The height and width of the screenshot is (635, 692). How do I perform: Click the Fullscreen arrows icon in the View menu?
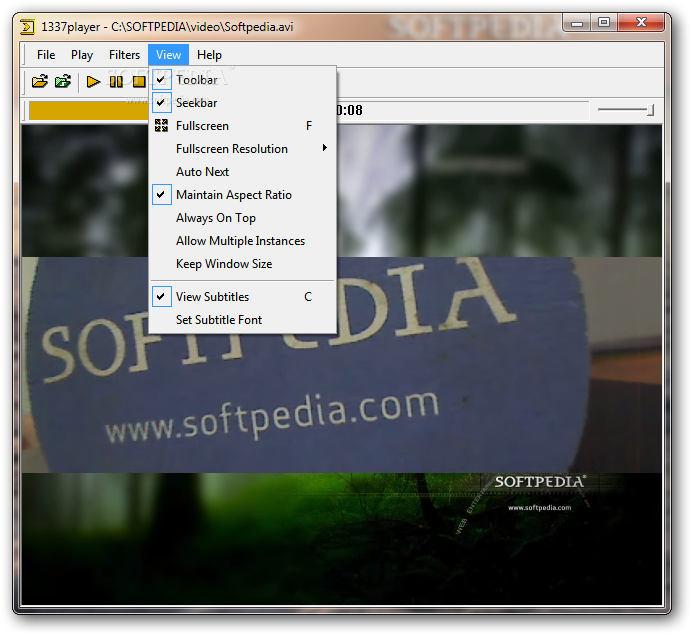pyautogui.click(x=162, y=126)
